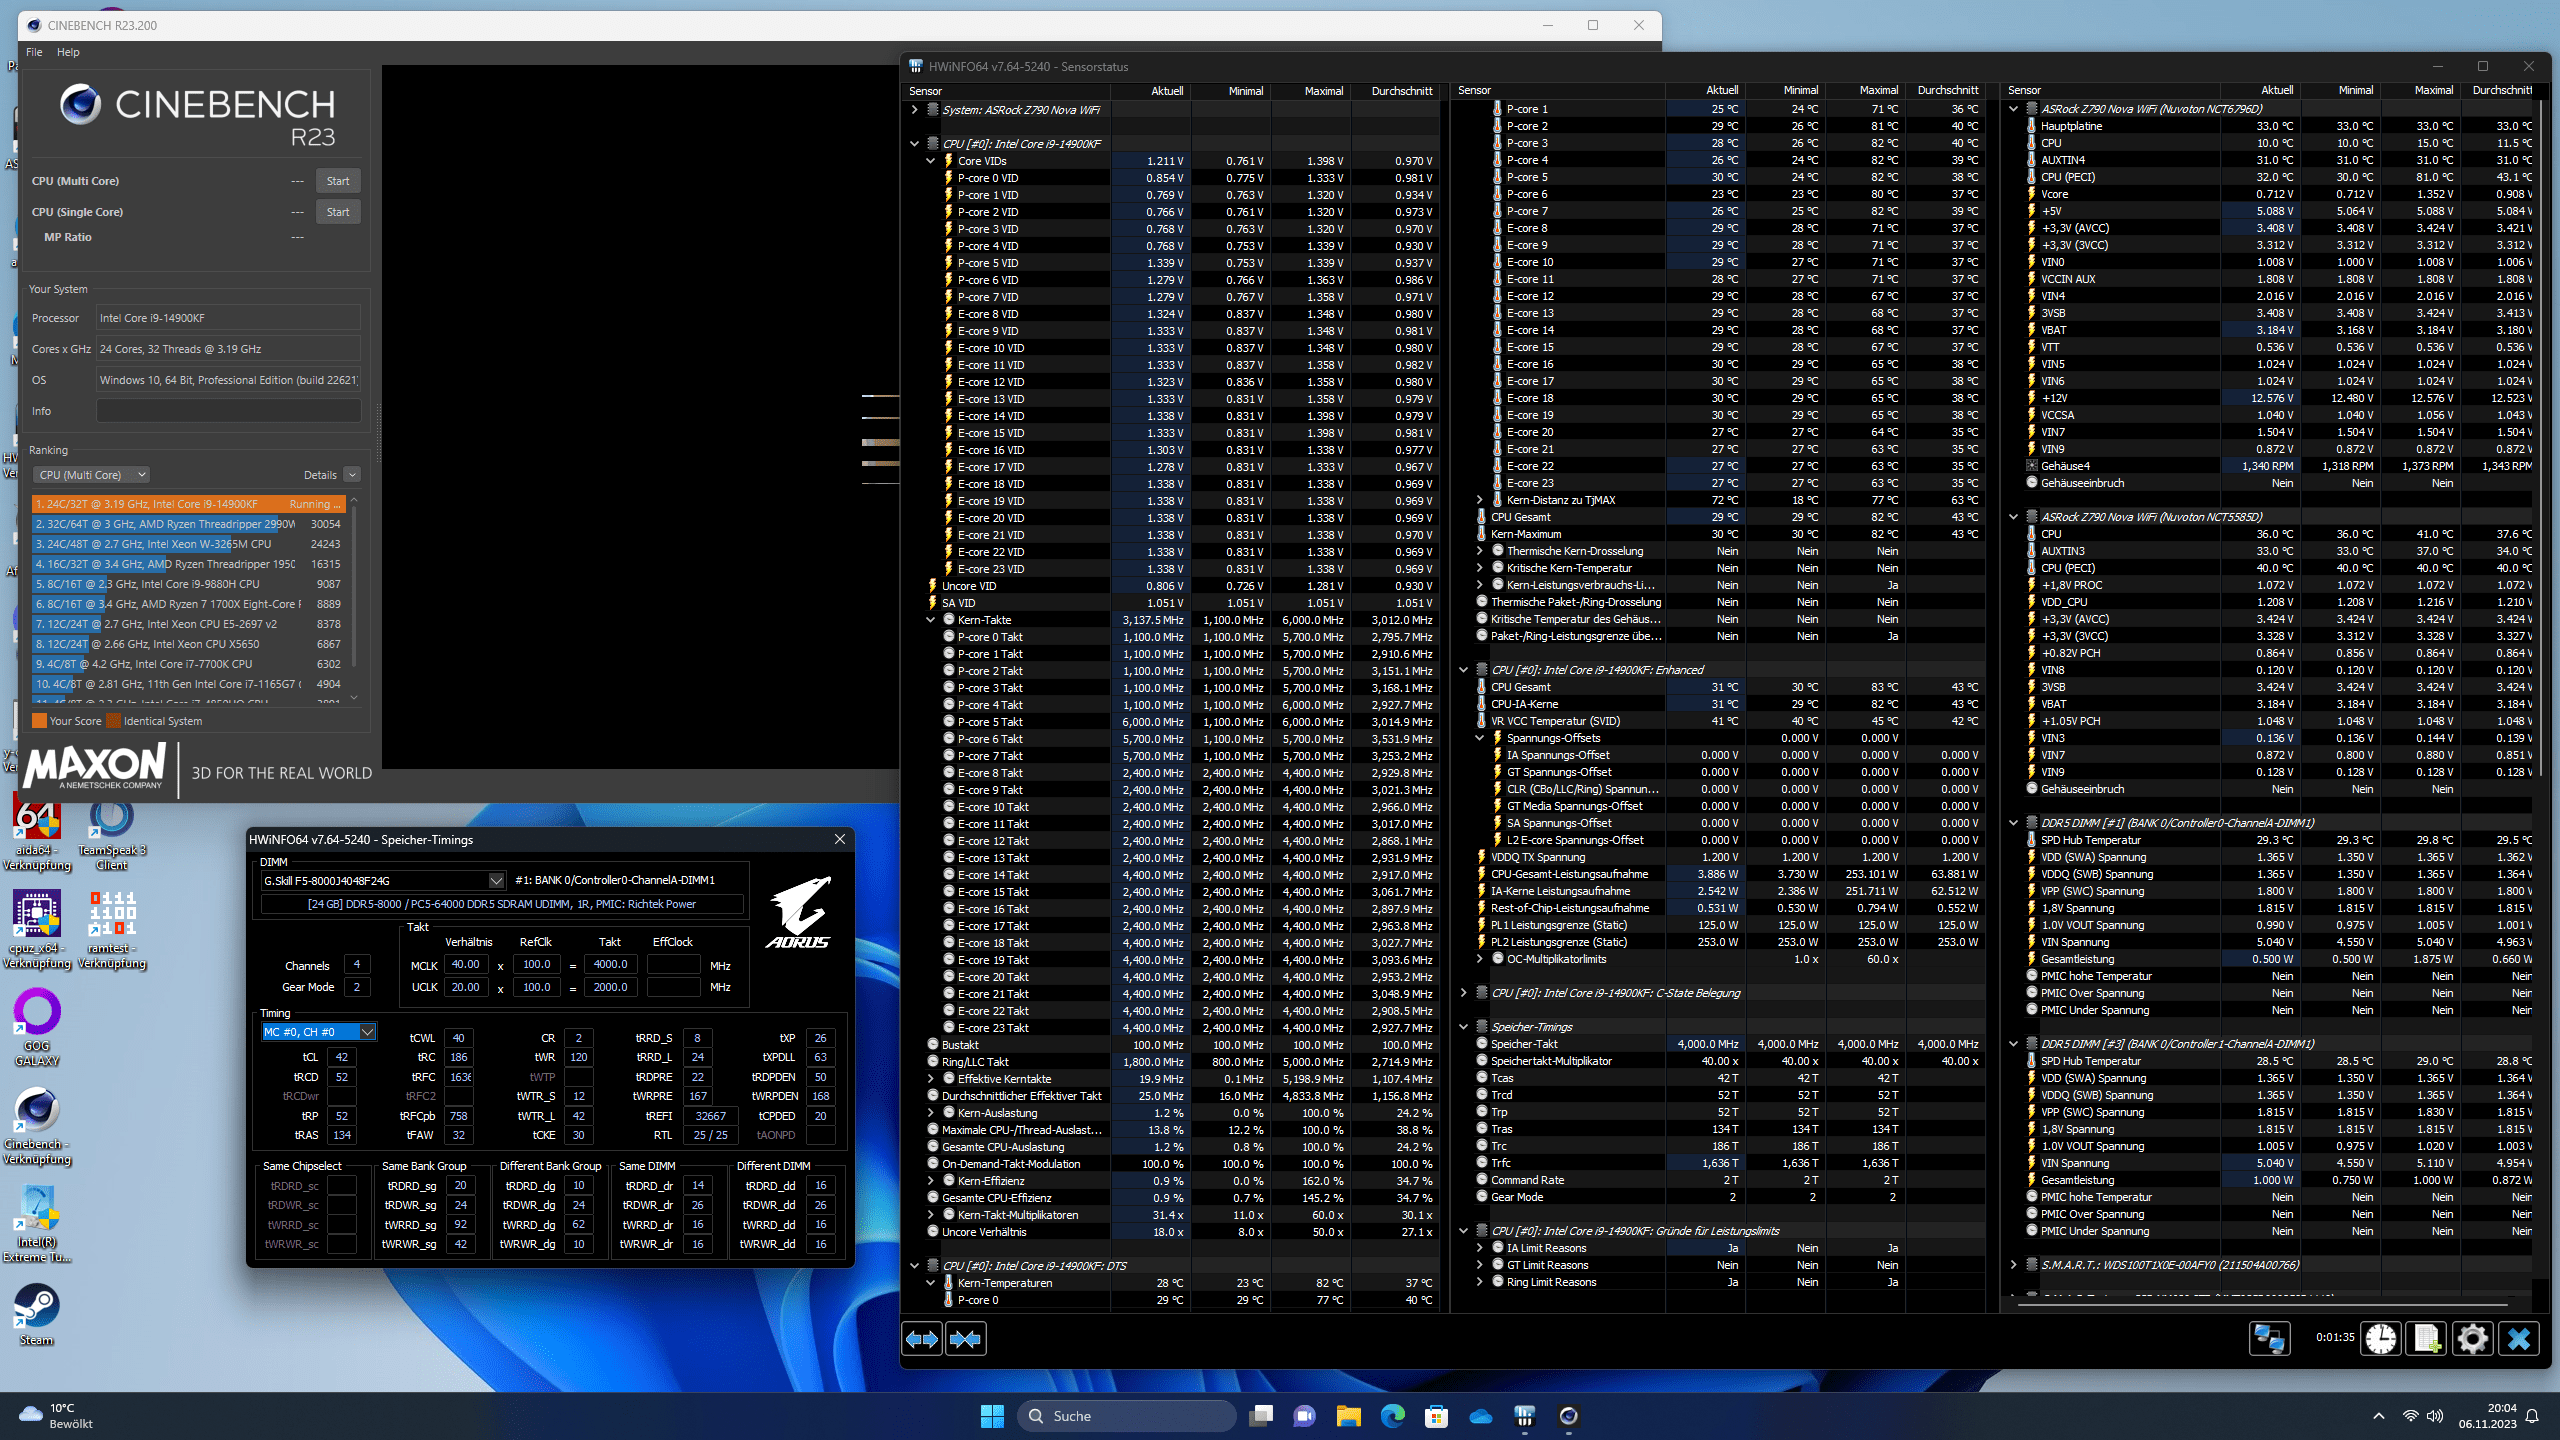The height and width of the screenshot is (1440, 2560).
Task: Expand Kern-Distanz zu TjMAX group
Action: tap(1479, 500)
